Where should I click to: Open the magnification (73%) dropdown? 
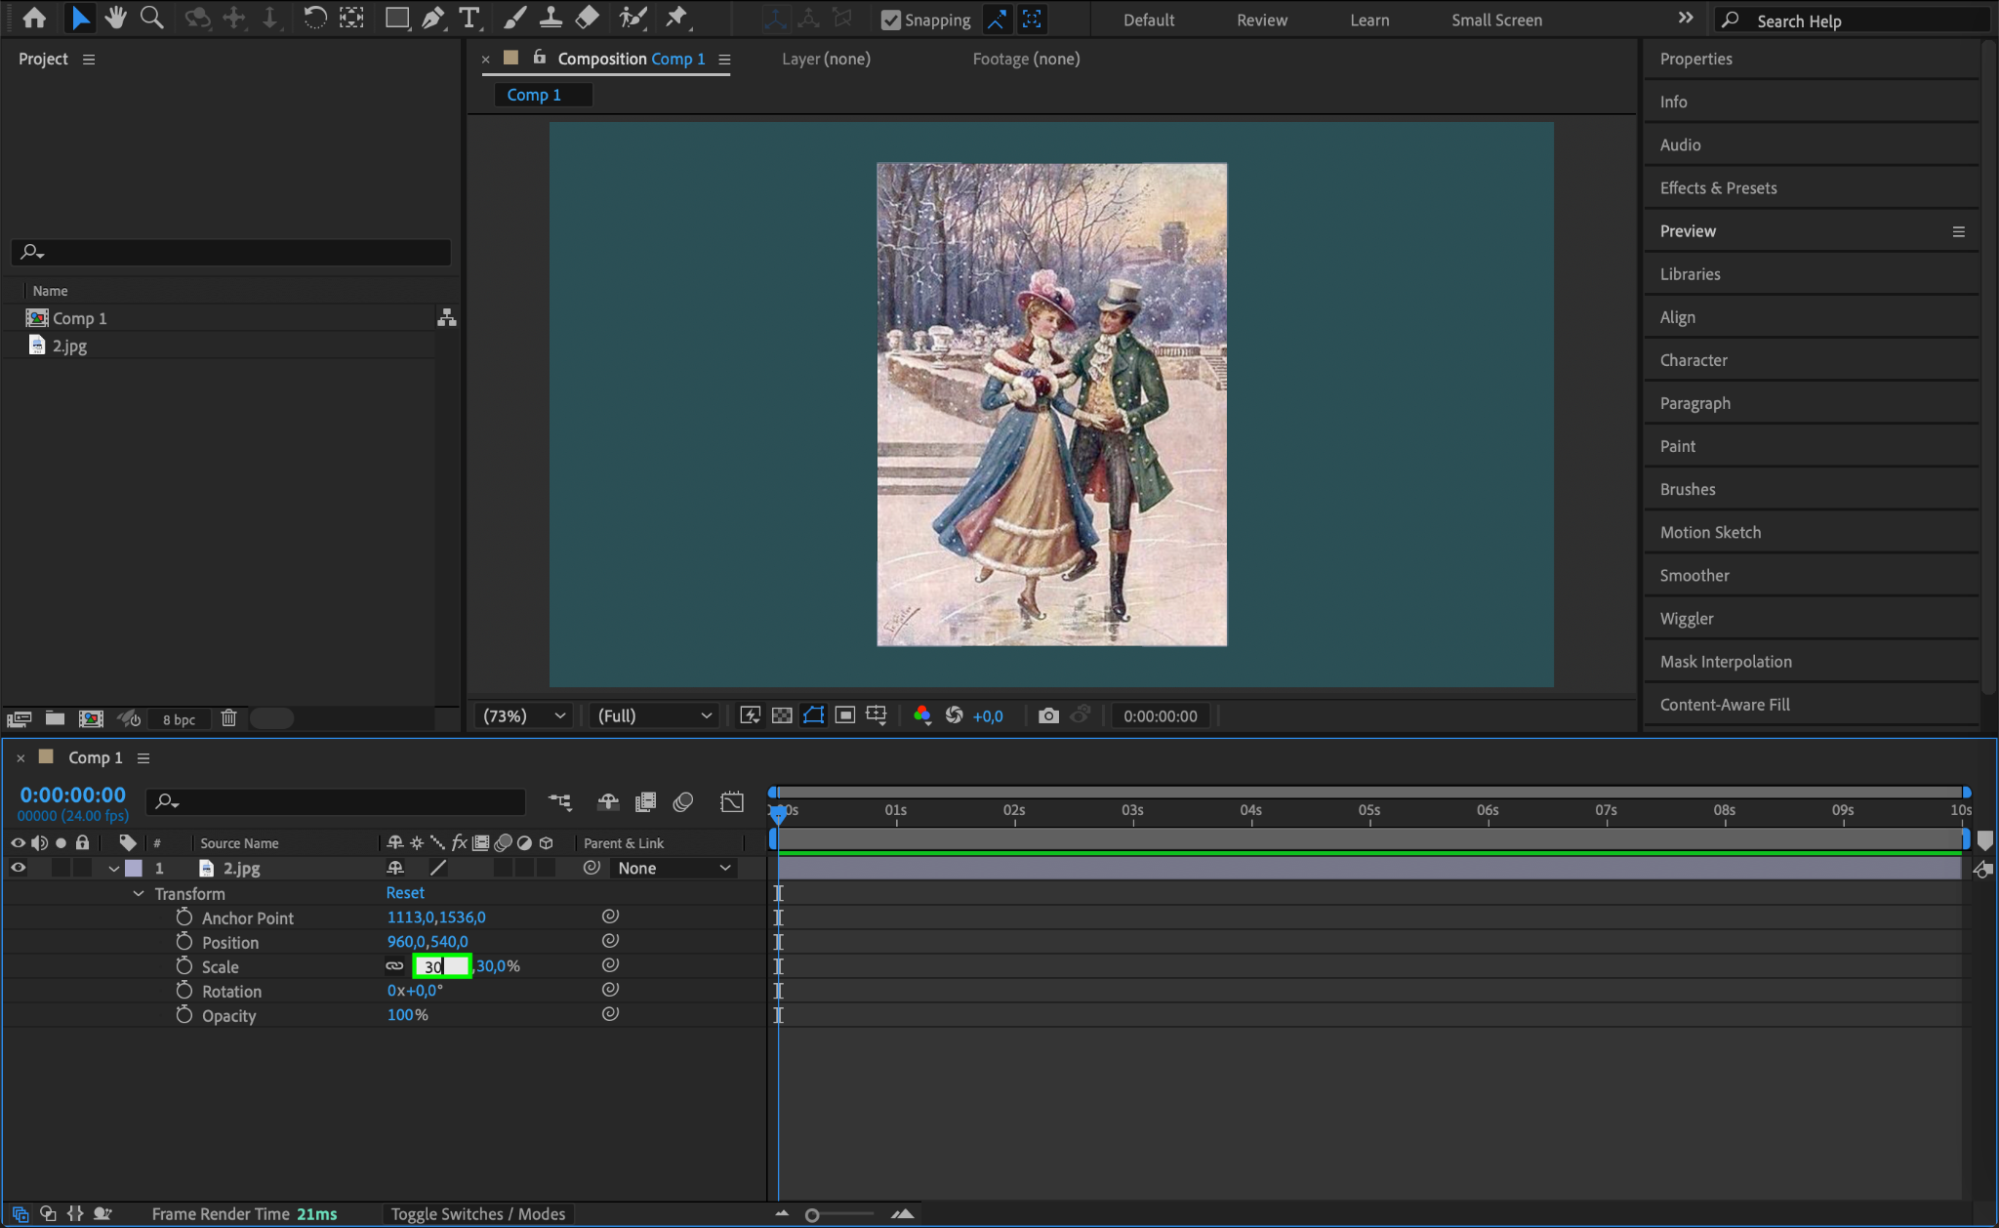524,715
